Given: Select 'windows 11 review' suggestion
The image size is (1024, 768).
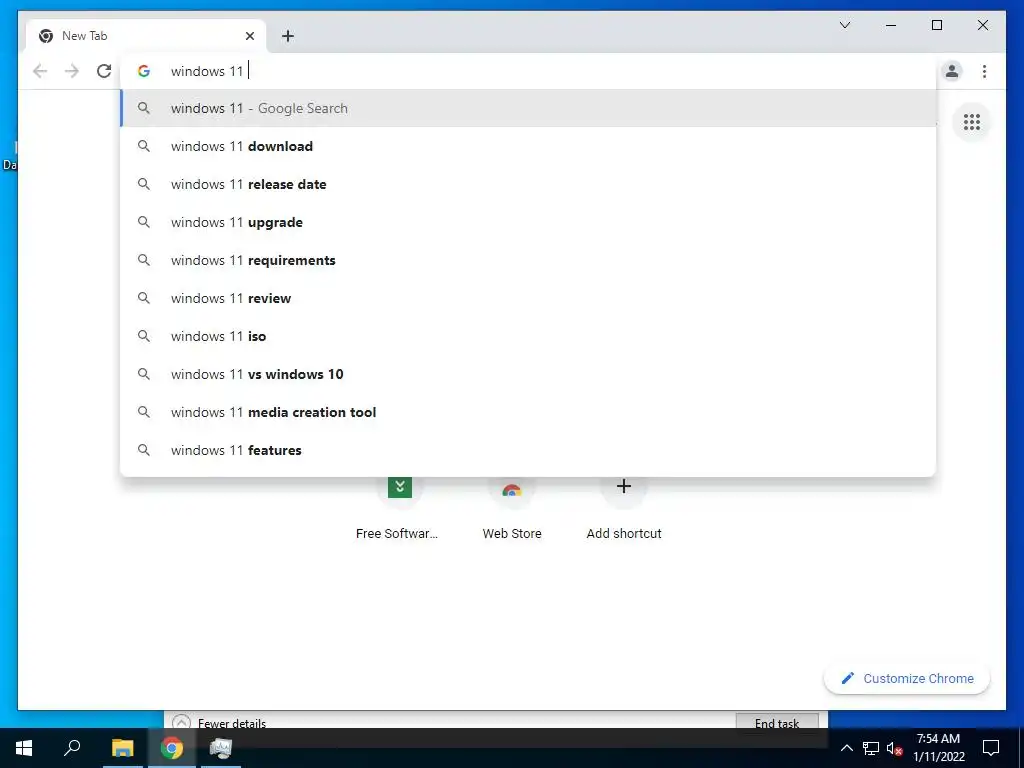Looking at the screenshot, I should tap(528, 298).
